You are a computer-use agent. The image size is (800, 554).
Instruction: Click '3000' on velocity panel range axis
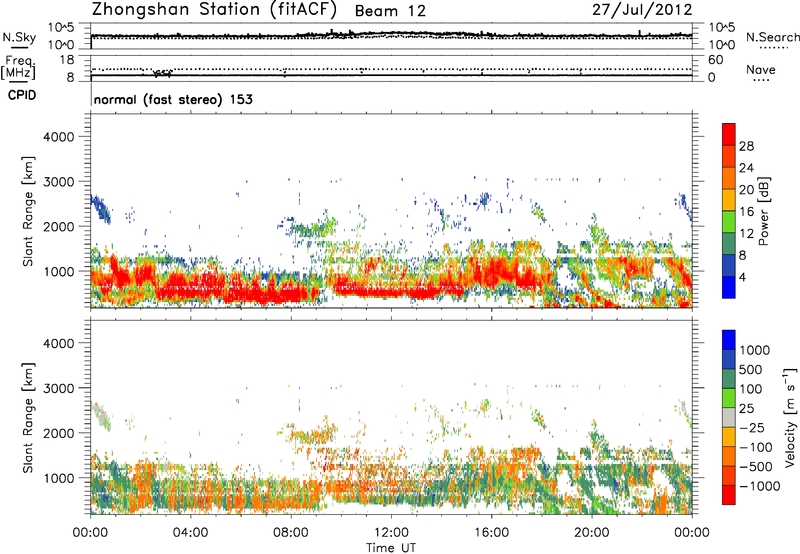pyautogui.click(x=58, y=388)
